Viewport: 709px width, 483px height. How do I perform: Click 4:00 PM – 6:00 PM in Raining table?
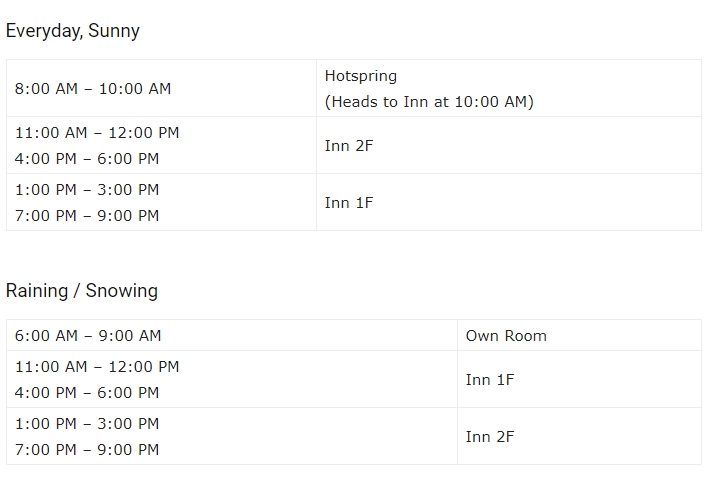coord(87,393)
